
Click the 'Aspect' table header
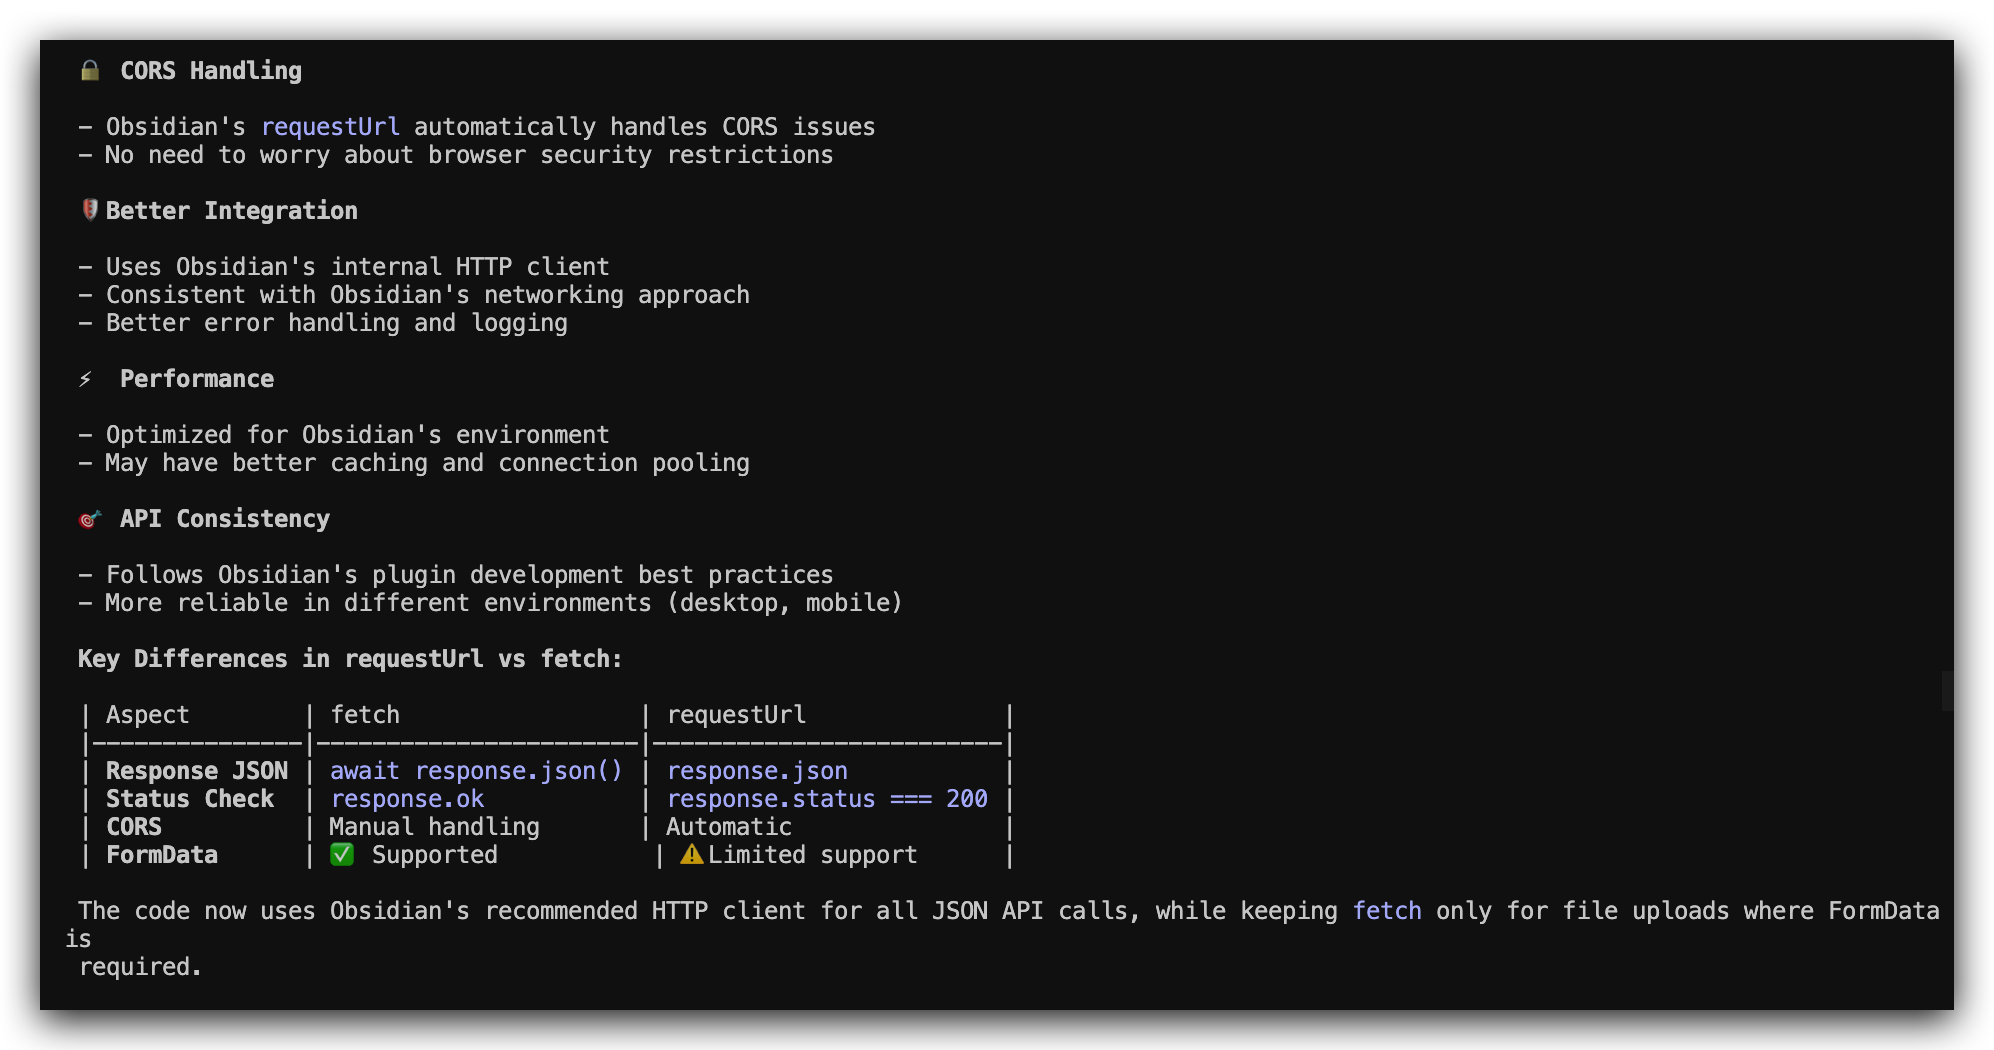147,715
